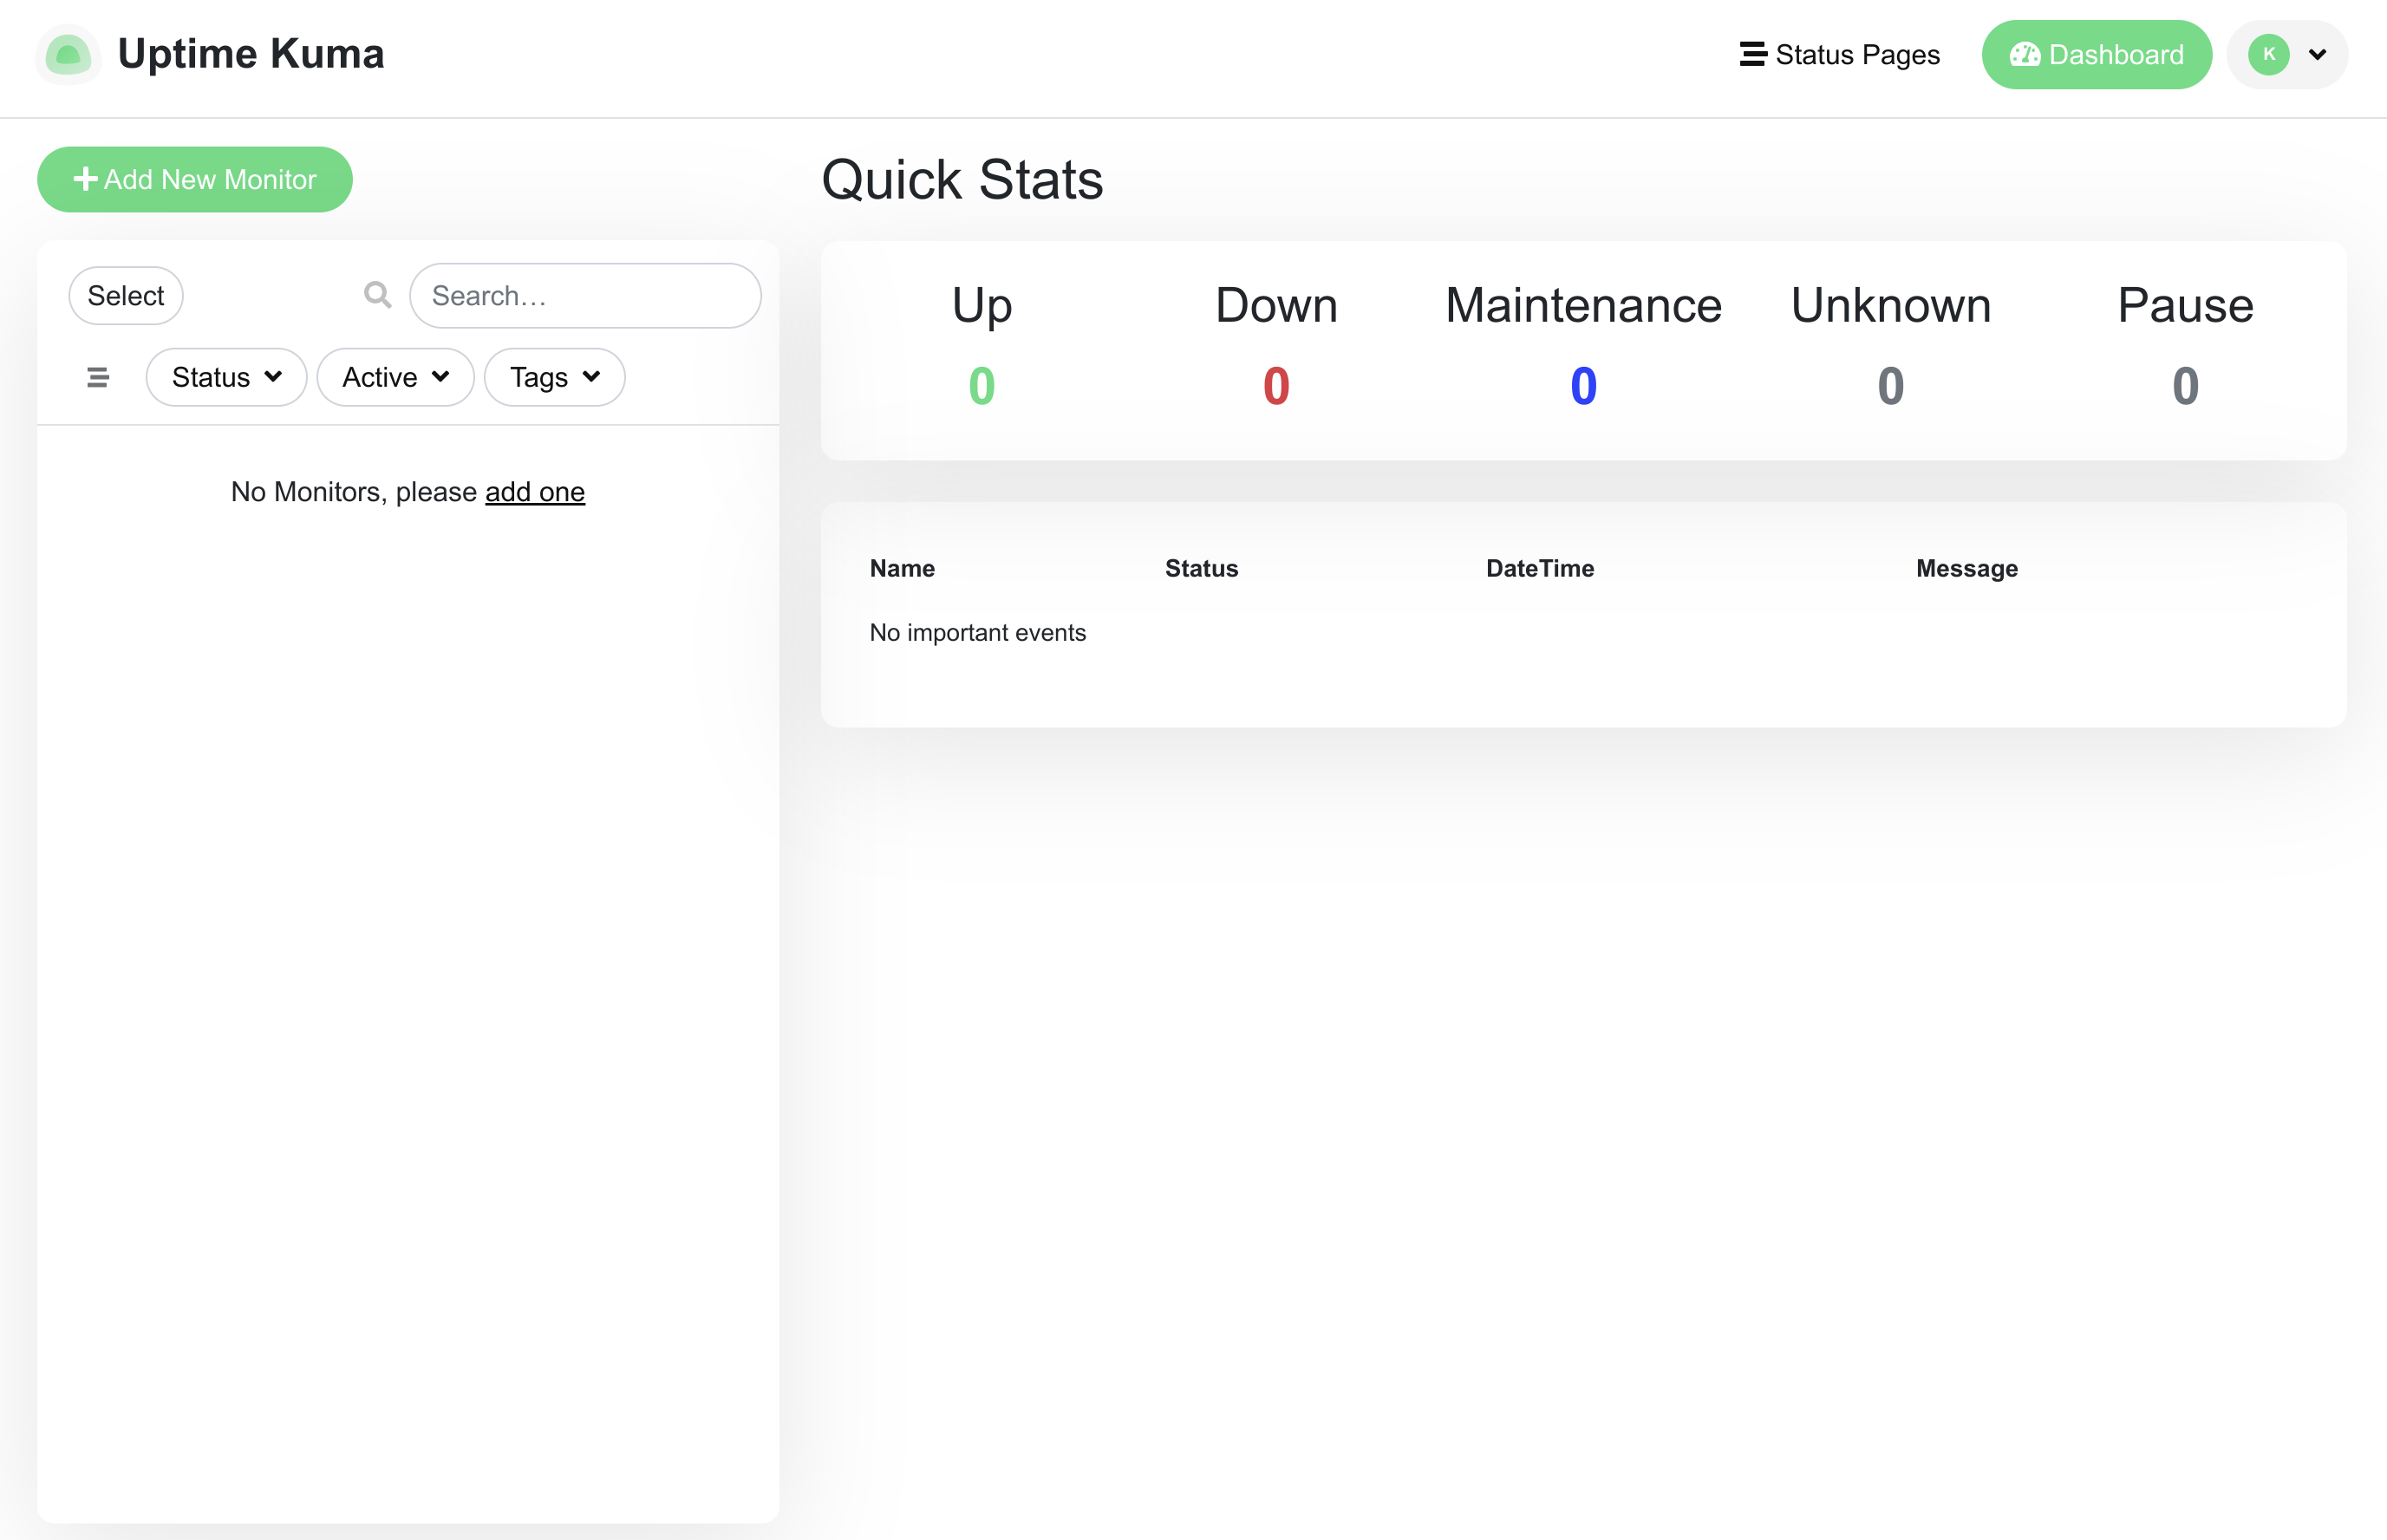
Task: Click the Down count value 0
Action: click(x=1276, y=386)
